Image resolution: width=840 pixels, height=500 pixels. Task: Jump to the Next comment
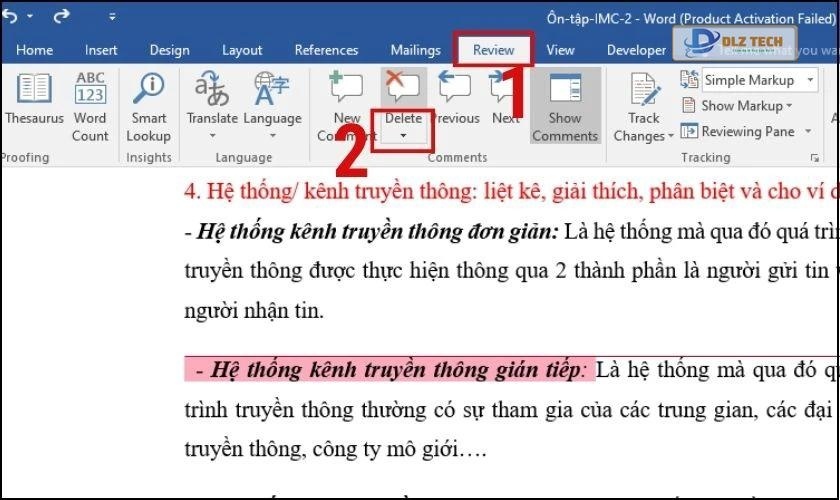pos(505,100)
